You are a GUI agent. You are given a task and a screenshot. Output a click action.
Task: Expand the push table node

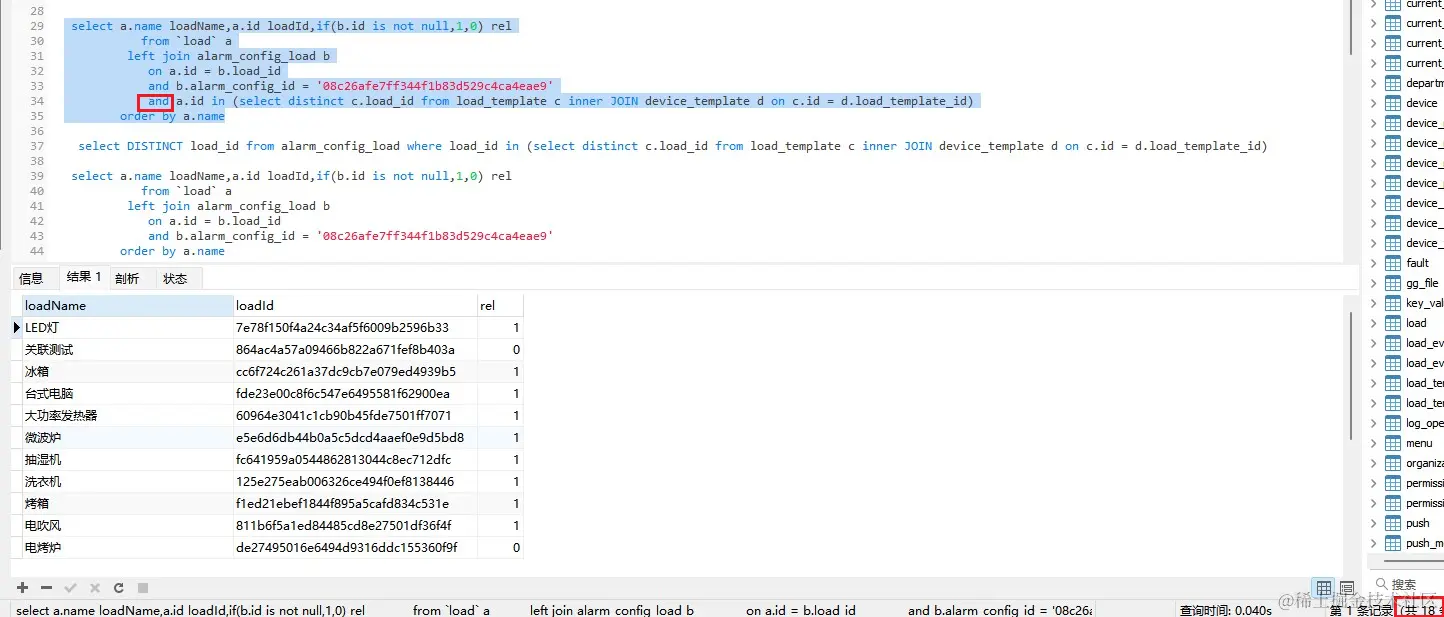pyautogui.click(x=1373, y=523)
